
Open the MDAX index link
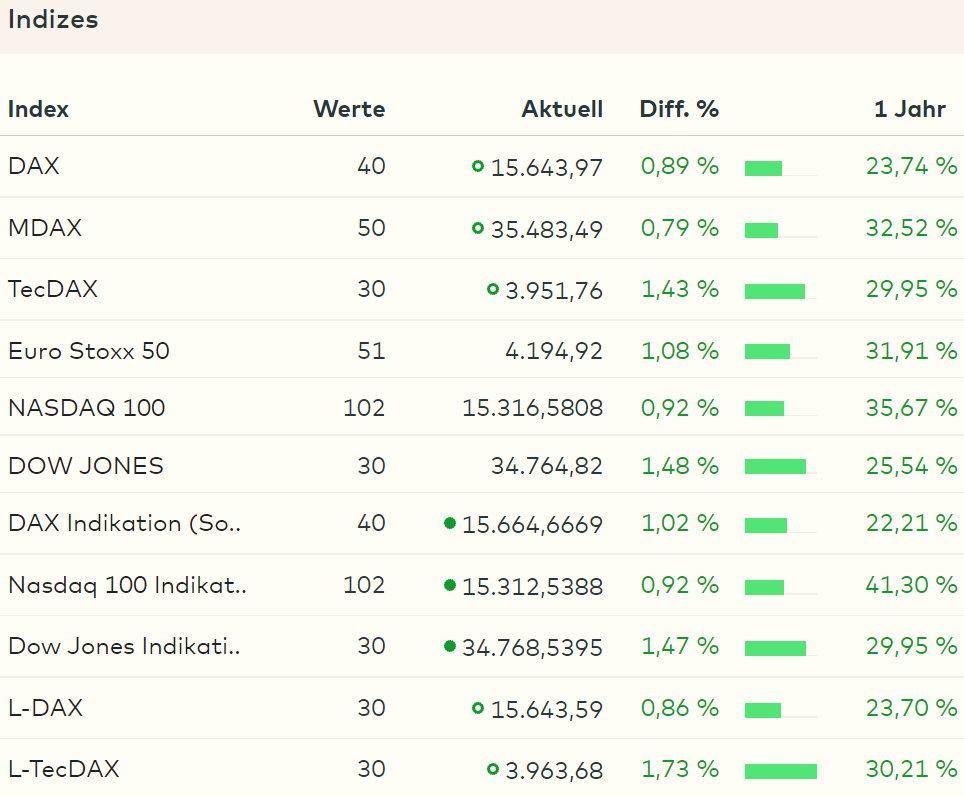coord(45,228)
